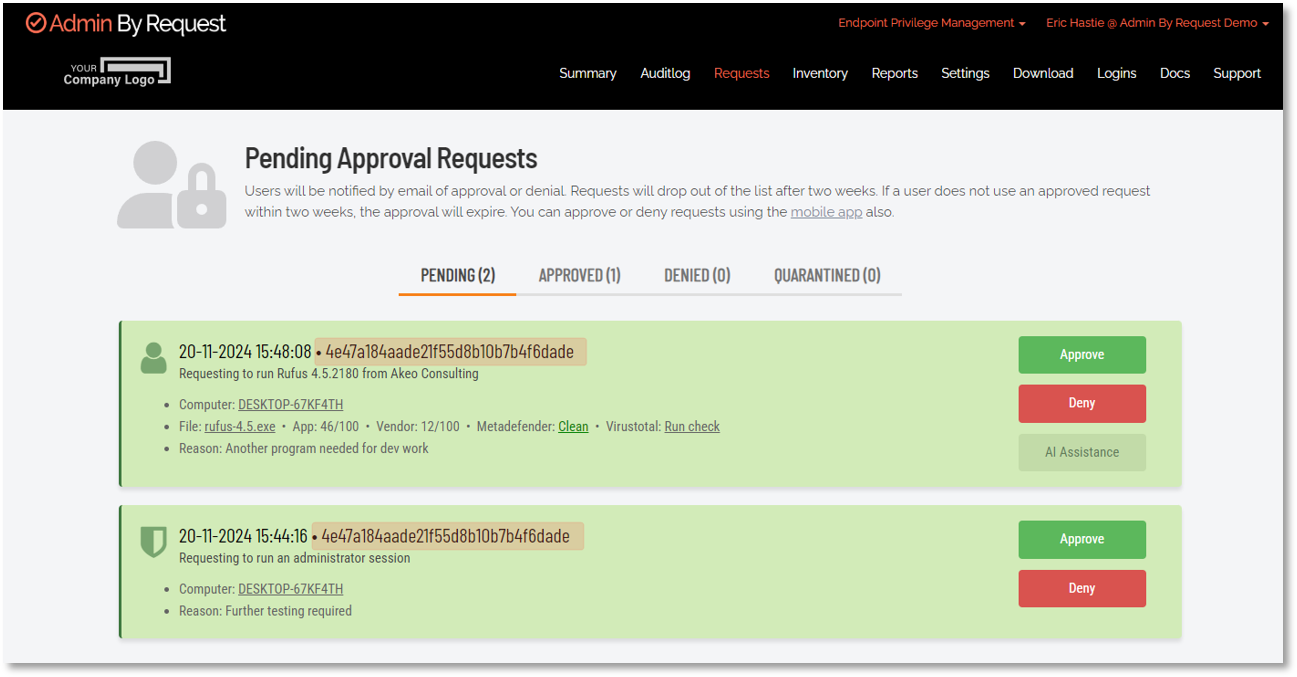
Task: Click the reason 'Another program needed for dev work'
Action: (x=327, y=449)
